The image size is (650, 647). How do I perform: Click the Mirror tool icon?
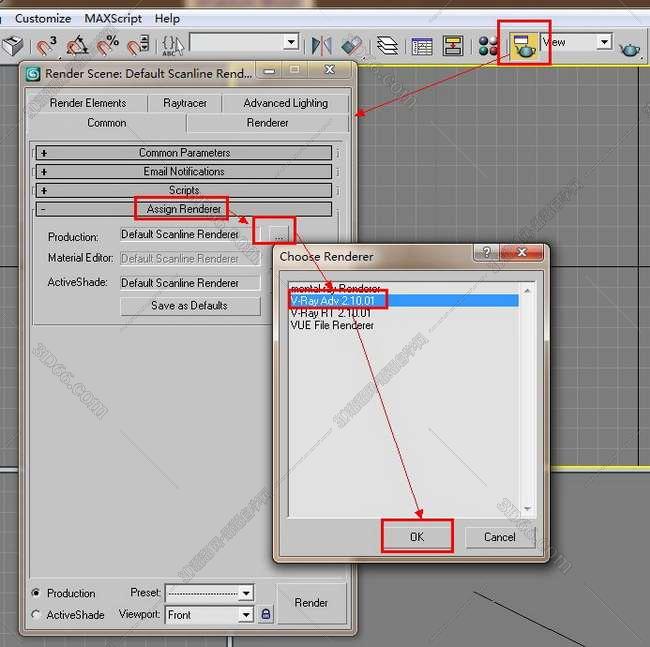(321, 45)
